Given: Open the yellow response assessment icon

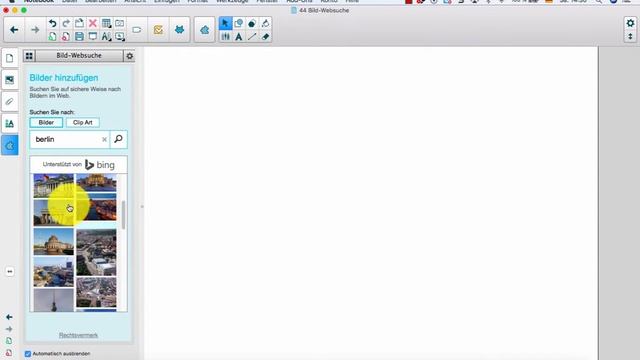Looking at the screenshot, I should 158,30.
